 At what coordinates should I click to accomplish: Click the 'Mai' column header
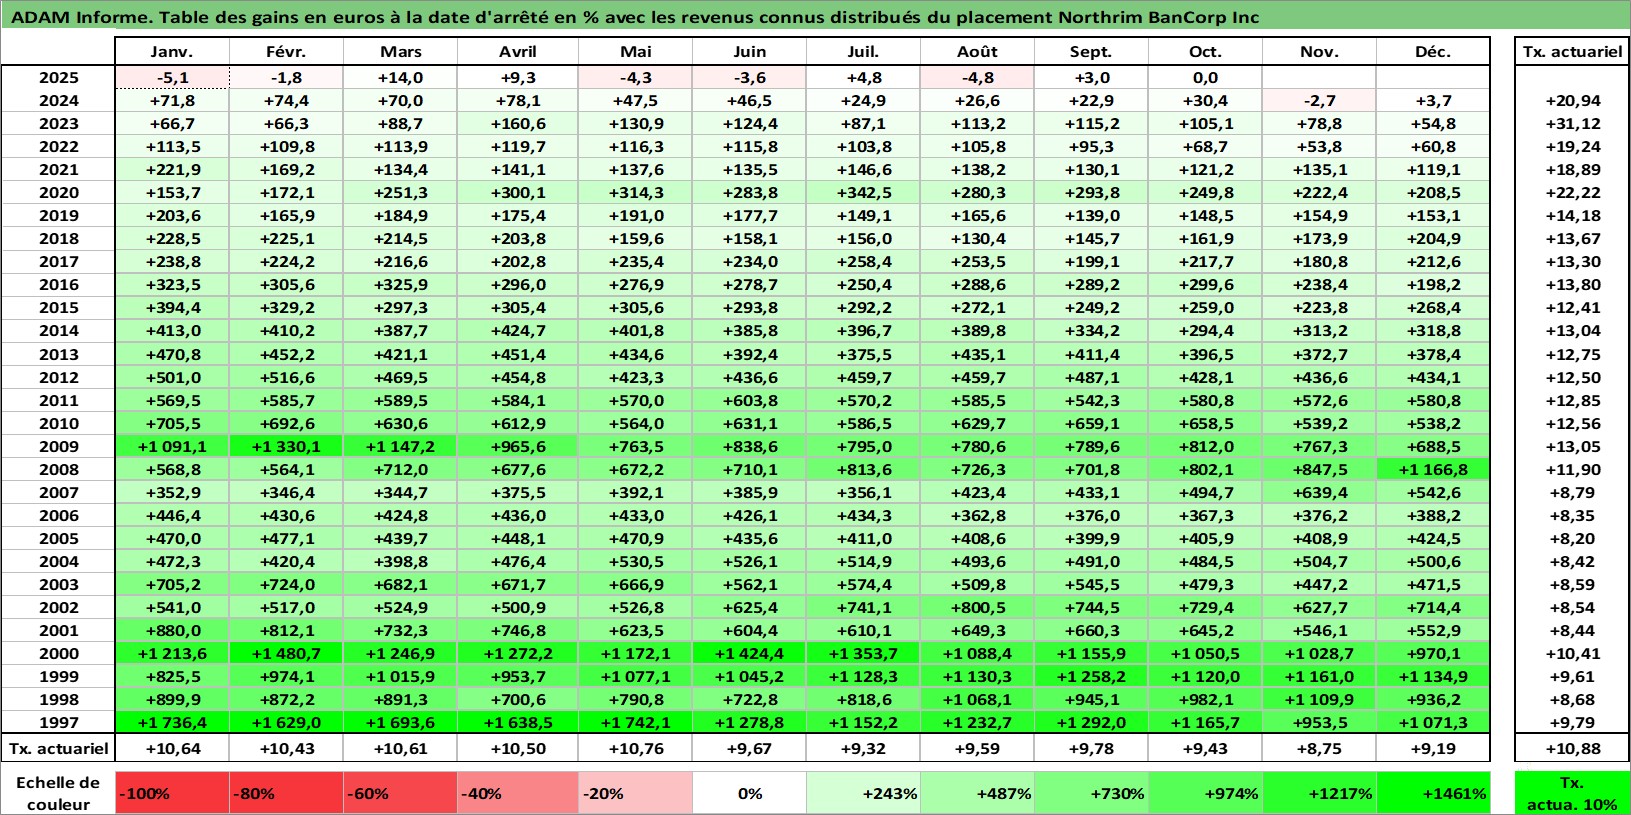click(635, 52)
